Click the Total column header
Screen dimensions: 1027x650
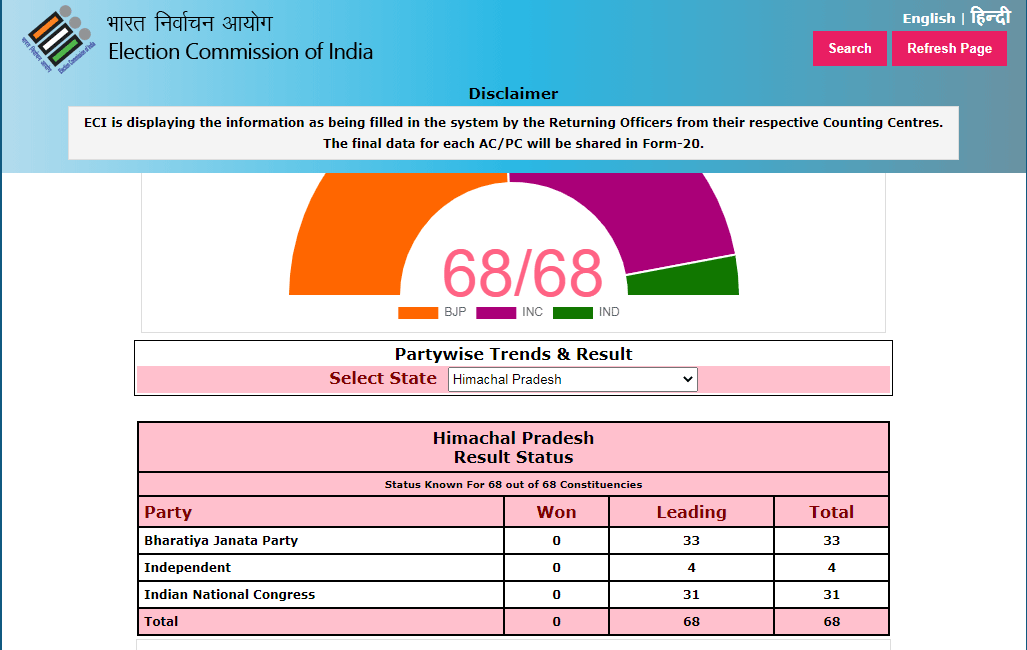[831, 512]
